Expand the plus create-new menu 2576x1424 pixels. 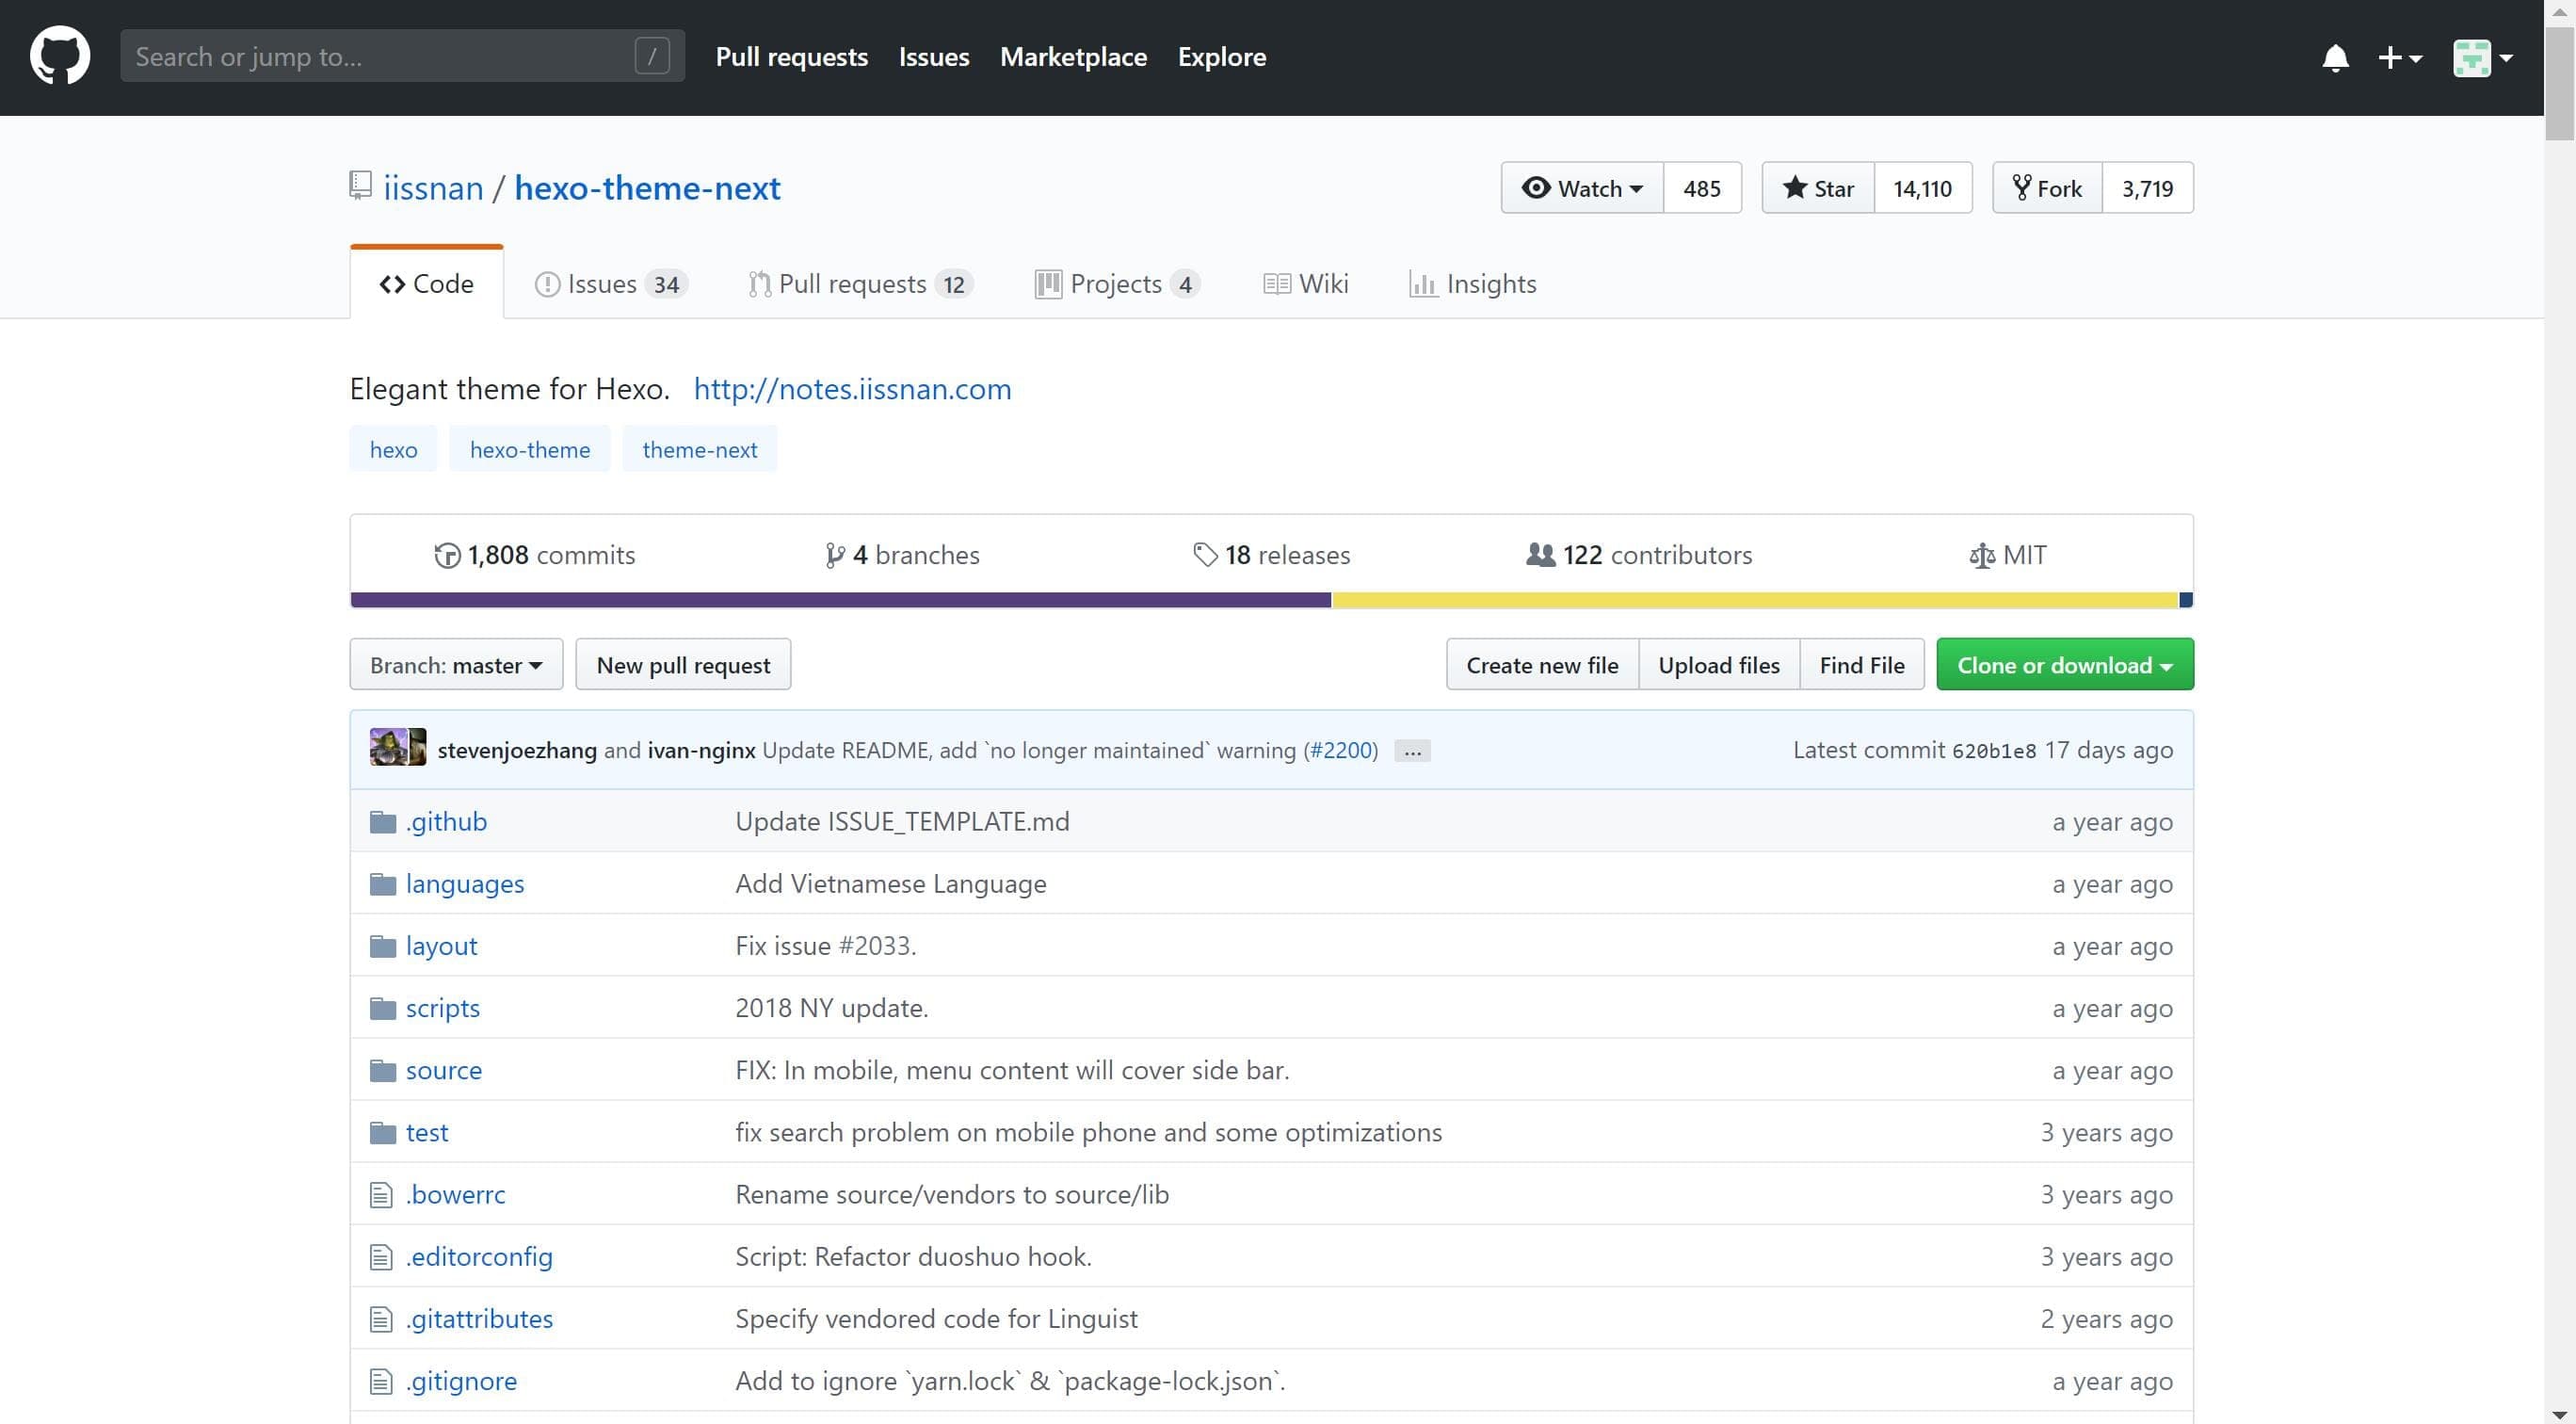2399,58
